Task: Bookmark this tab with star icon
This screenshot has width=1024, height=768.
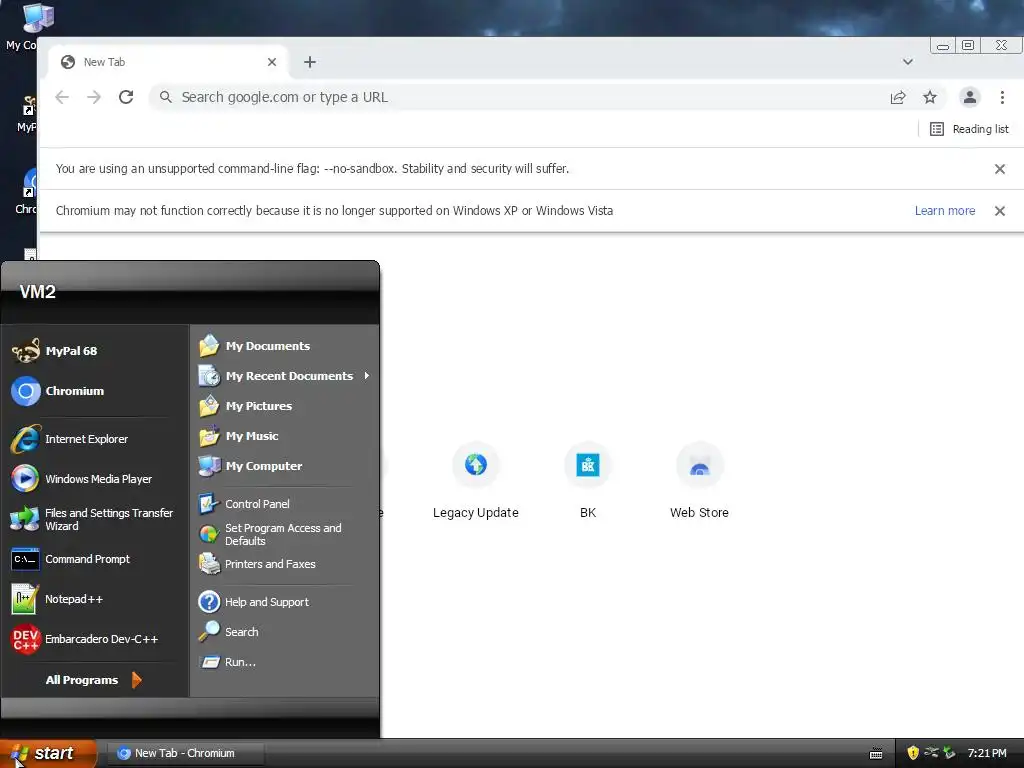Action: click(x=930, y=97)
